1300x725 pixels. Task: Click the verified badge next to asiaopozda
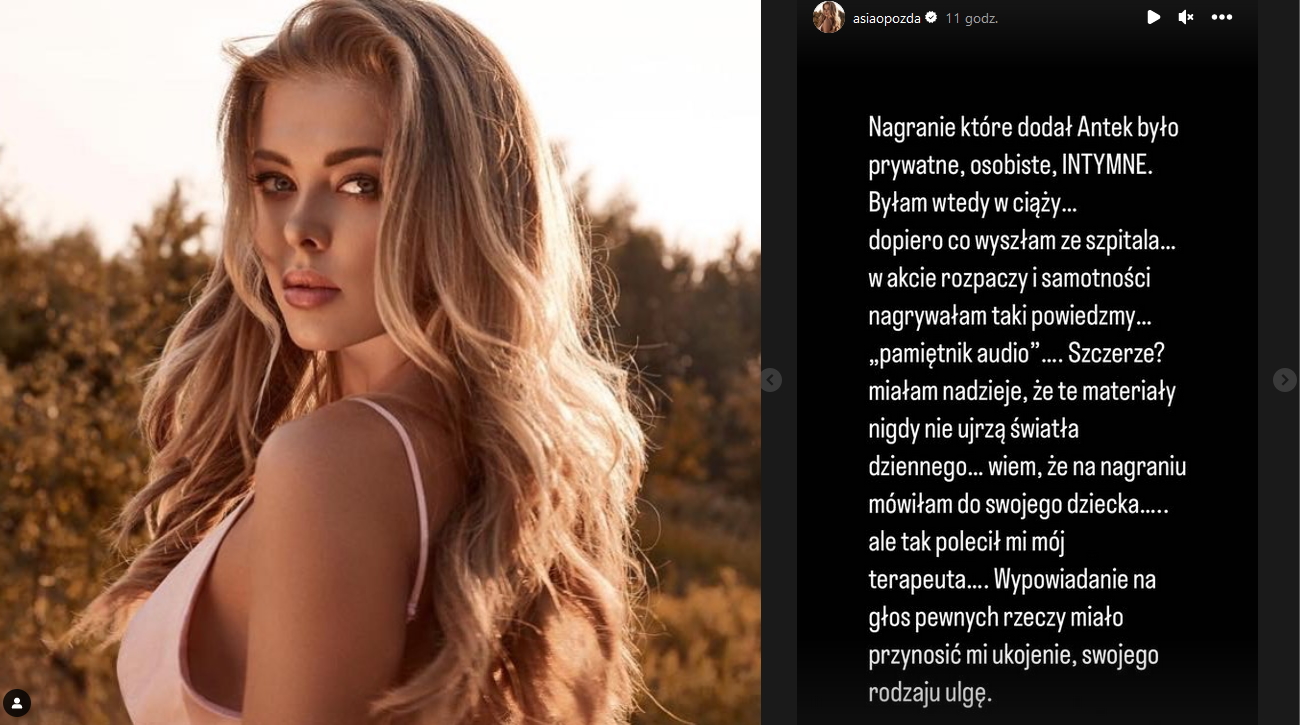point(931,18)
